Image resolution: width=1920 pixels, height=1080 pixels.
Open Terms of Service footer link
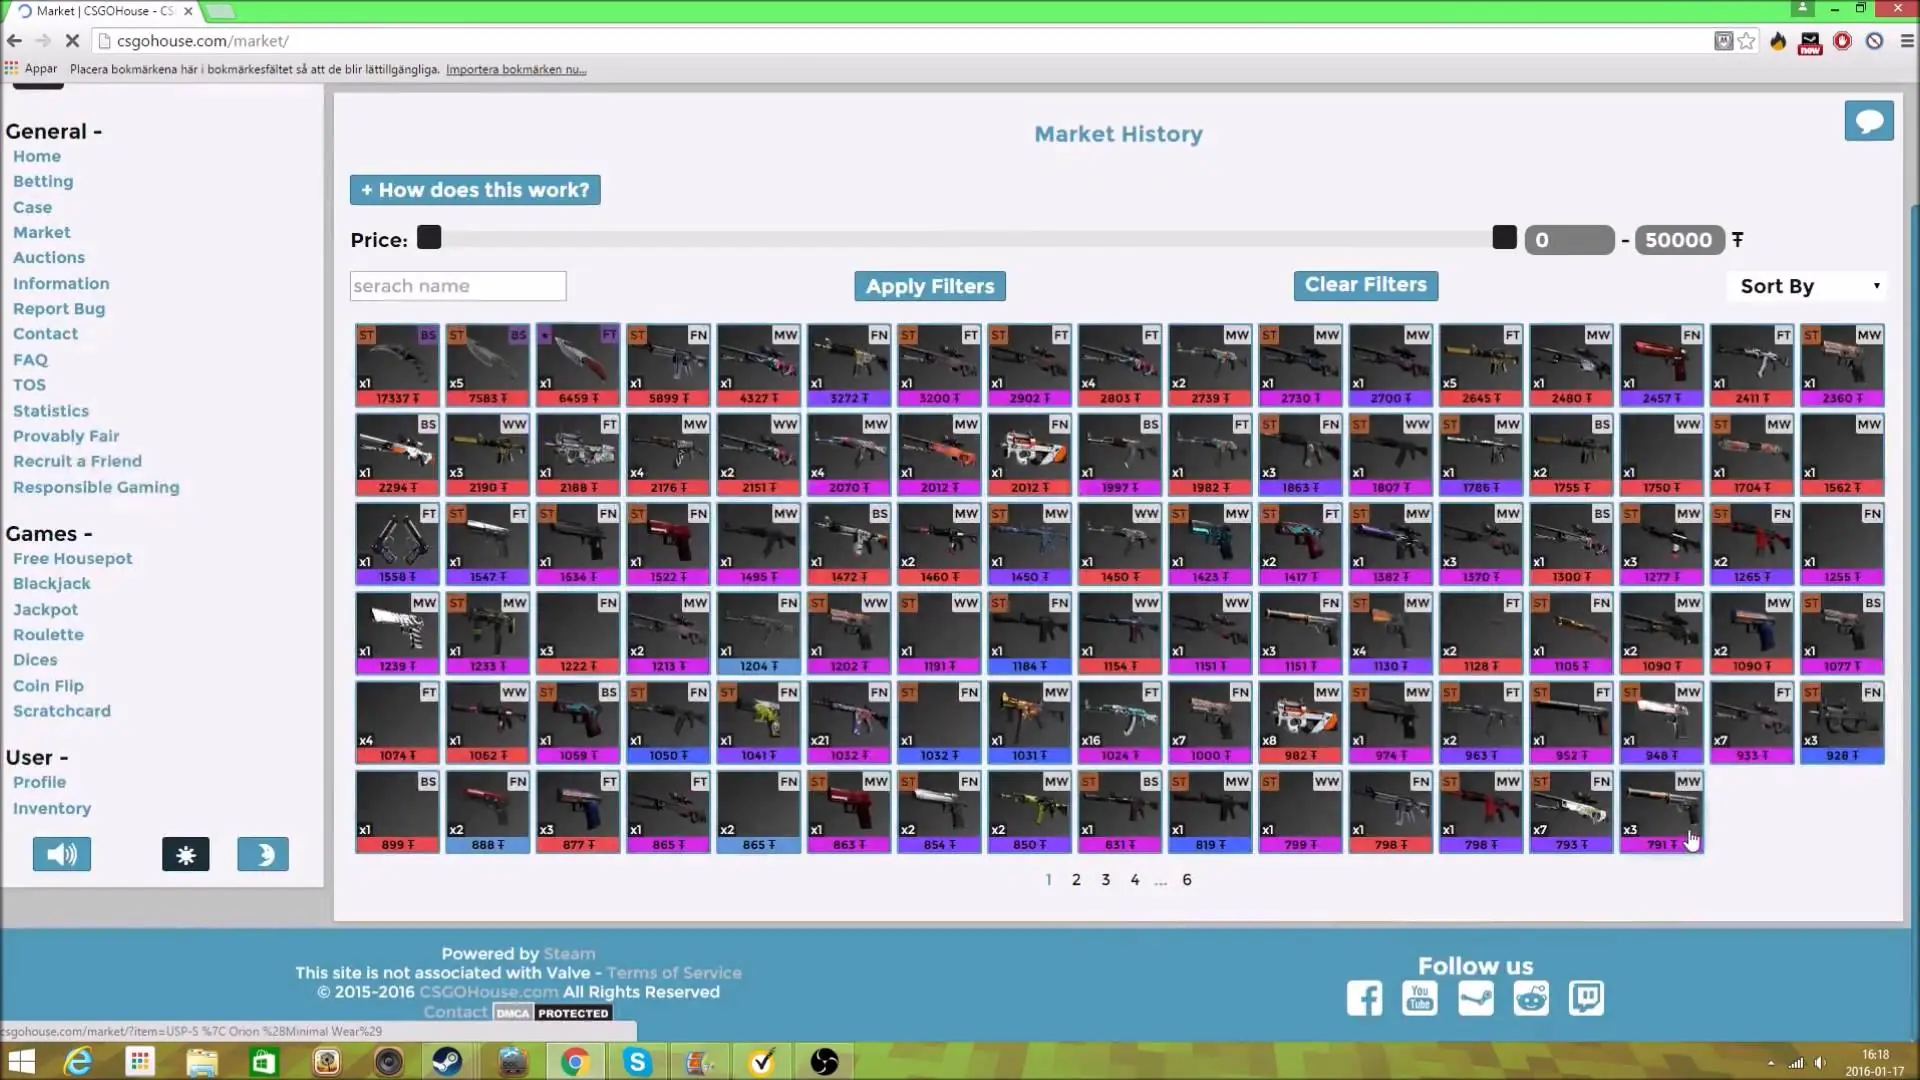674,973
